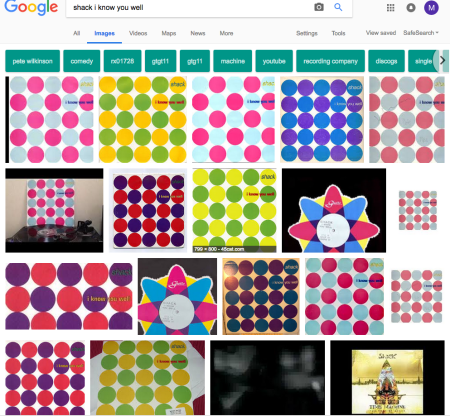450x416 pixels.
Task: Open the M account avatar
Action: (431, 7)
